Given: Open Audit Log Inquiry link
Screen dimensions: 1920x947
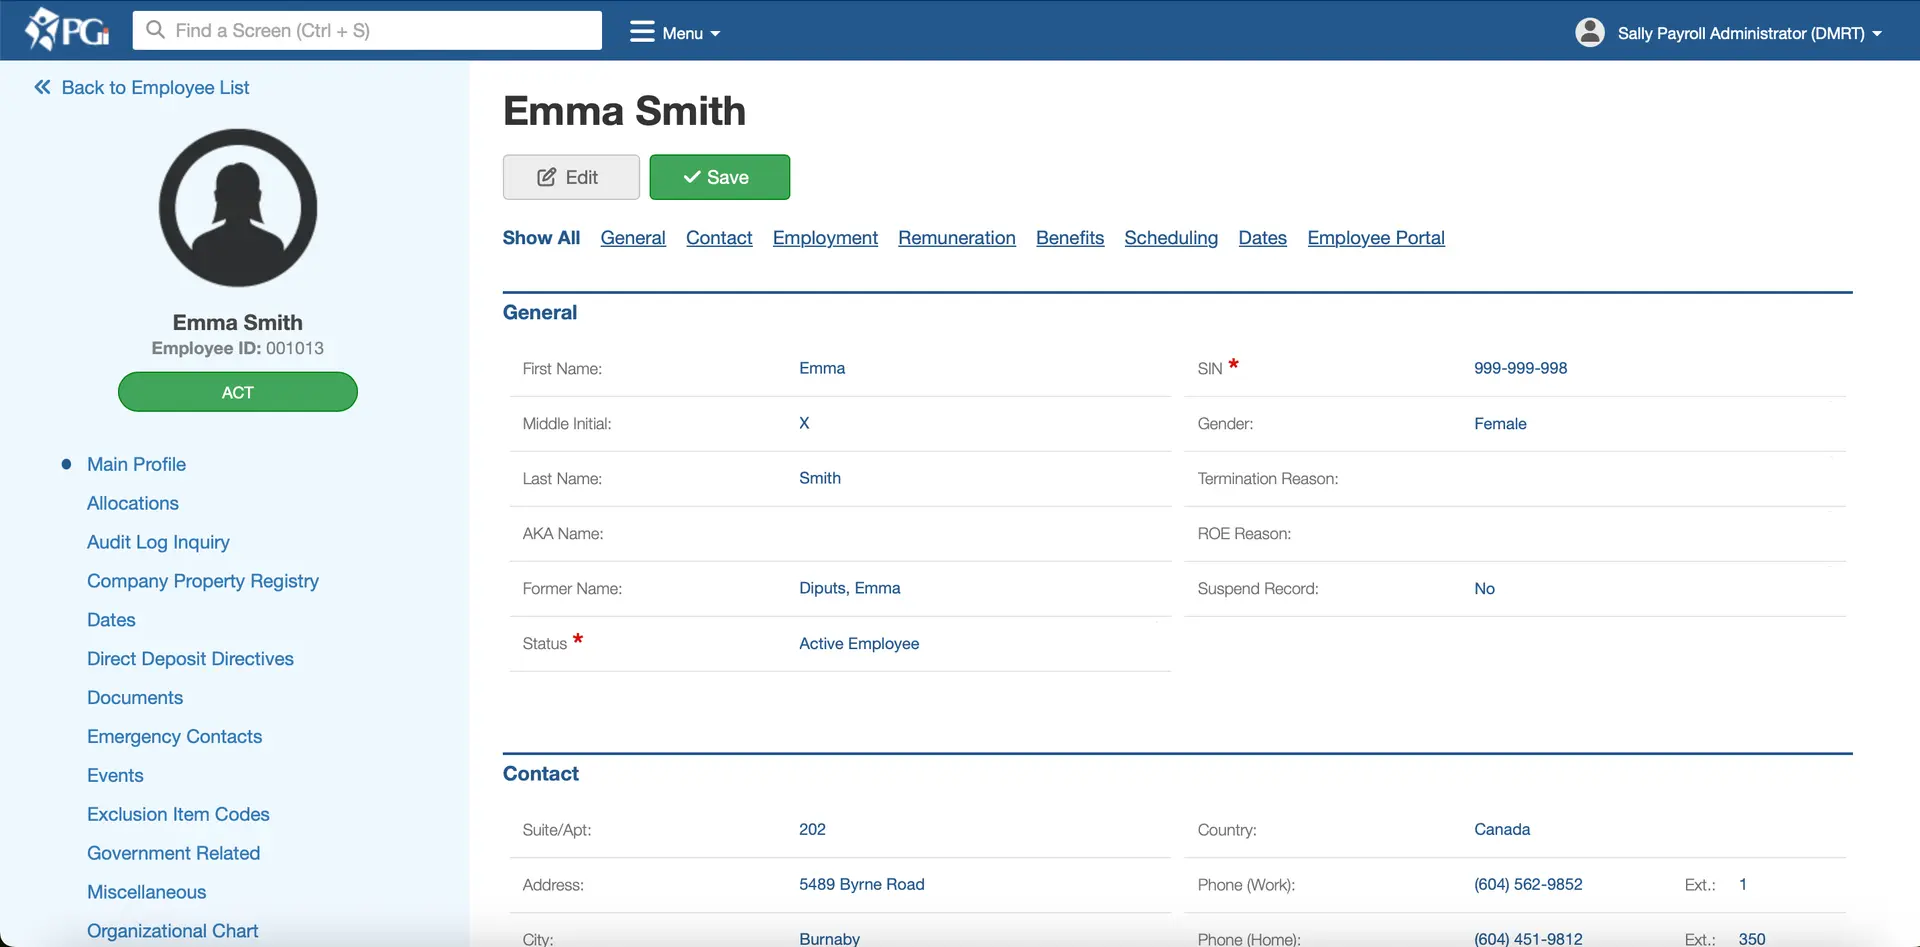Looking at the screenshot, I should pos(158,542).
